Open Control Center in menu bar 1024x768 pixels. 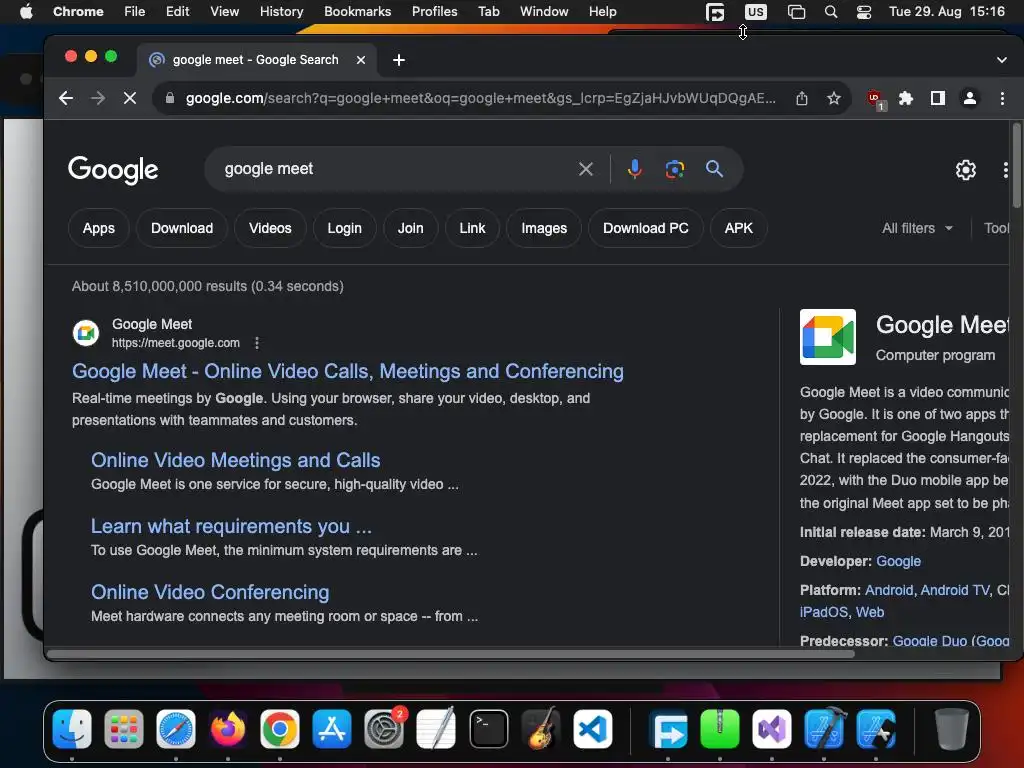click(864, 12)
